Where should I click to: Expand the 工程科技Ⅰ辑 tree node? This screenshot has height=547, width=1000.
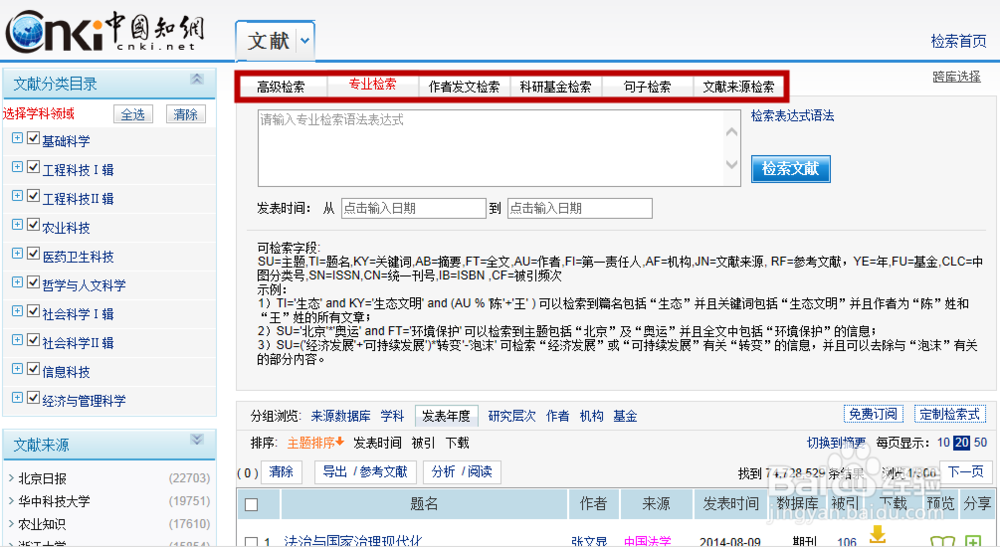17,167
